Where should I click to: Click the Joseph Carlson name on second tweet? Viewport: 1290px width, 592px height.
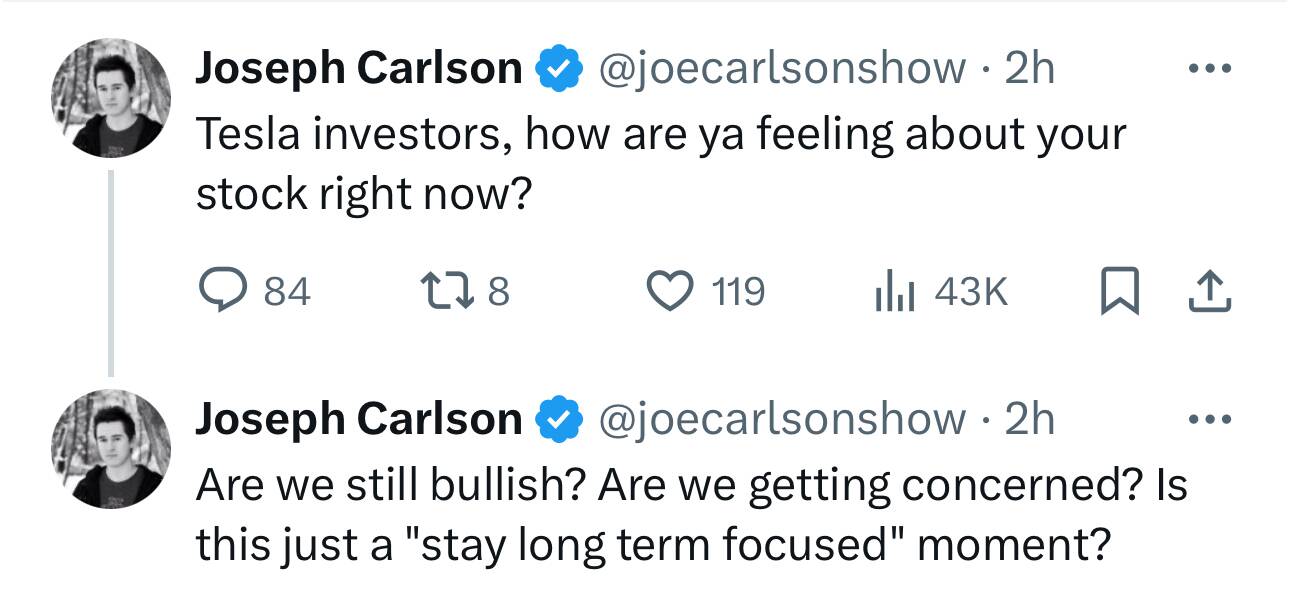(x=359, y=419)
